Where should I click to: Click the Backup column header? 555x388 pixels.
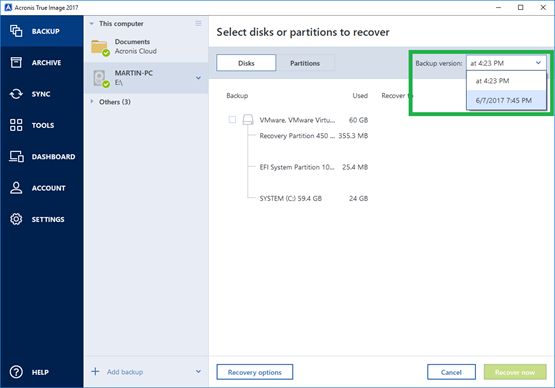(x=237, y=96)
